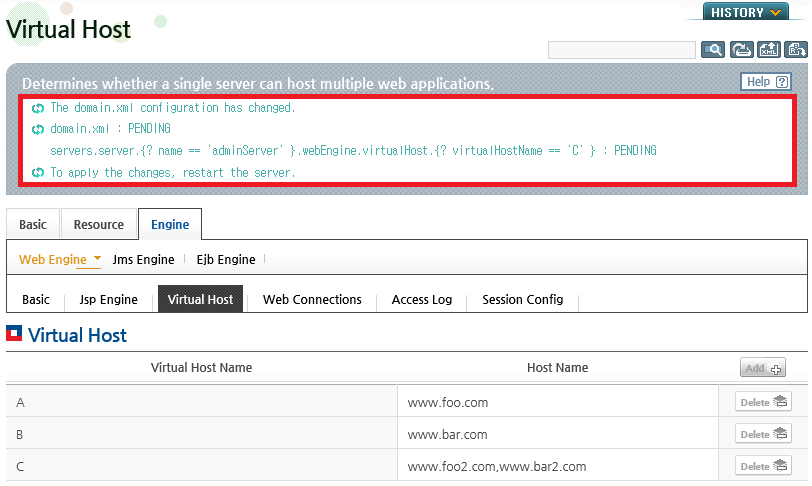Screen dimensions: 812x486
Task: Open the Session Config sub-tab
Action: [523, 299]
